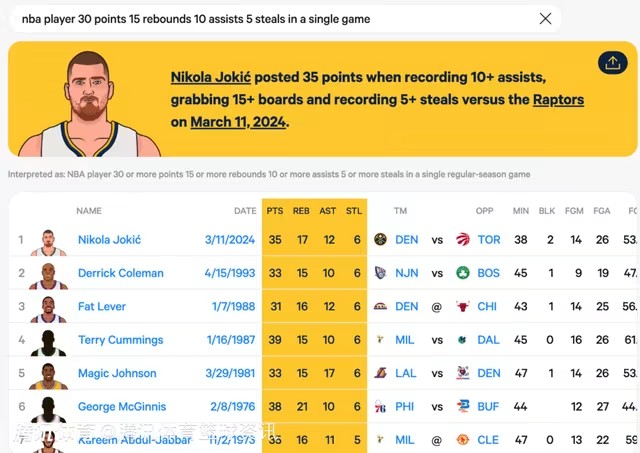Image resolution: width=640 pixels, height=453 pixels.
Task: Click Magic Johnson's headshot thumbnail
Action: click(48, 374)
